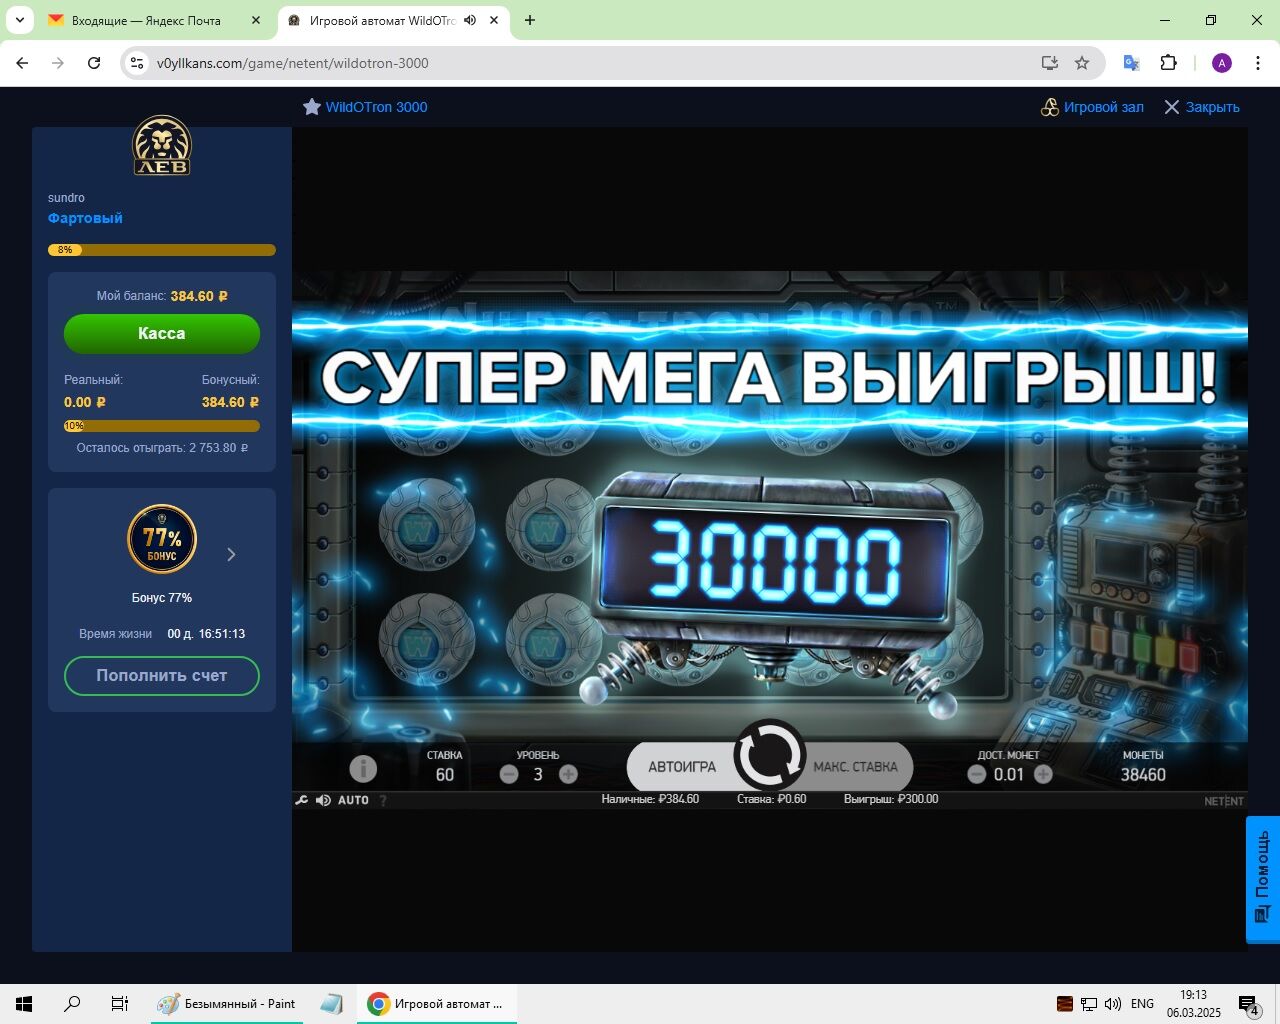Set maximum bet with Макс. ставка
Viewport: 1280px width, 1024px height.
tap(856, 767)
